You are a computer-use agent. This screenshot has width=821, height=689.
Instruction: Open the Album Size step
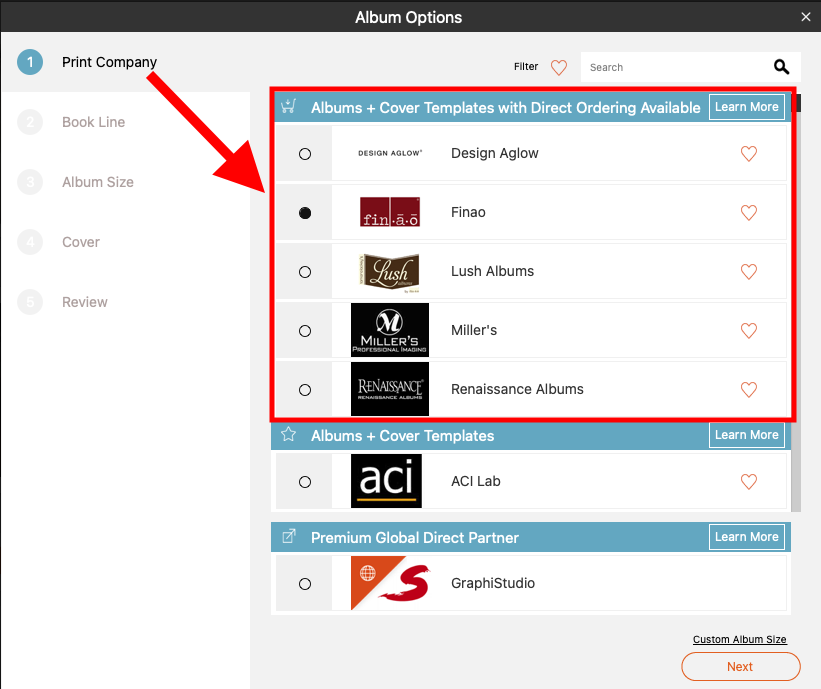(97, 182)
